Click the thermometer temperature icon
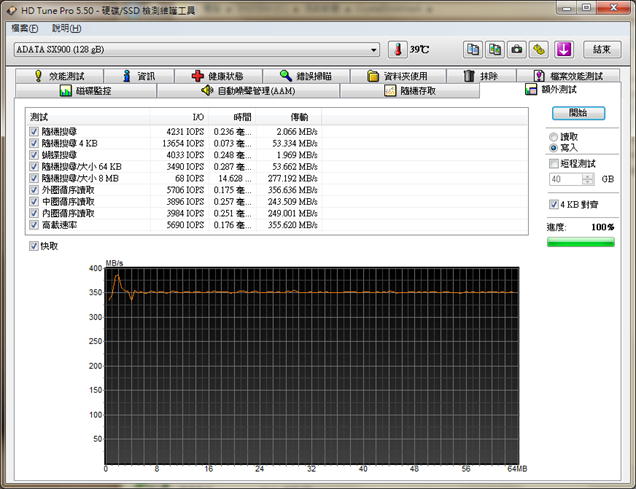The height and width of the screenshot is (489, 636). click(x=398, y=49)
